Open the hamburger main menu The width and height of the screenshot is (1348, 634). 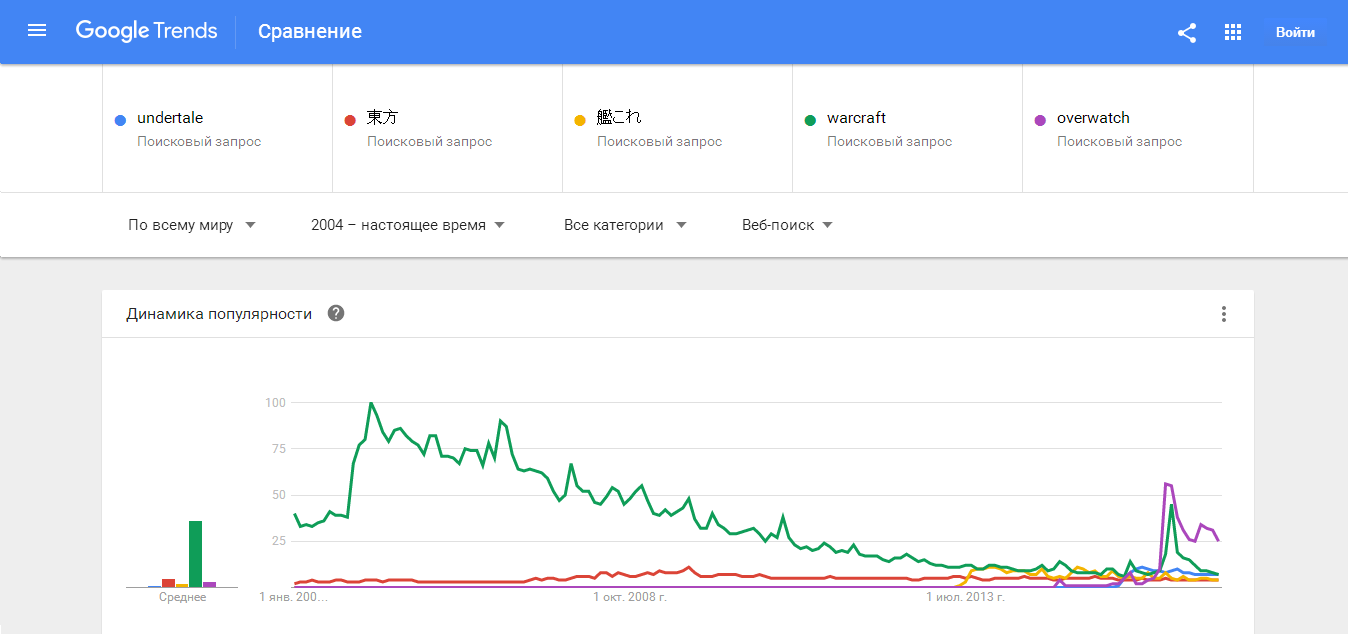tap(37, 31)
